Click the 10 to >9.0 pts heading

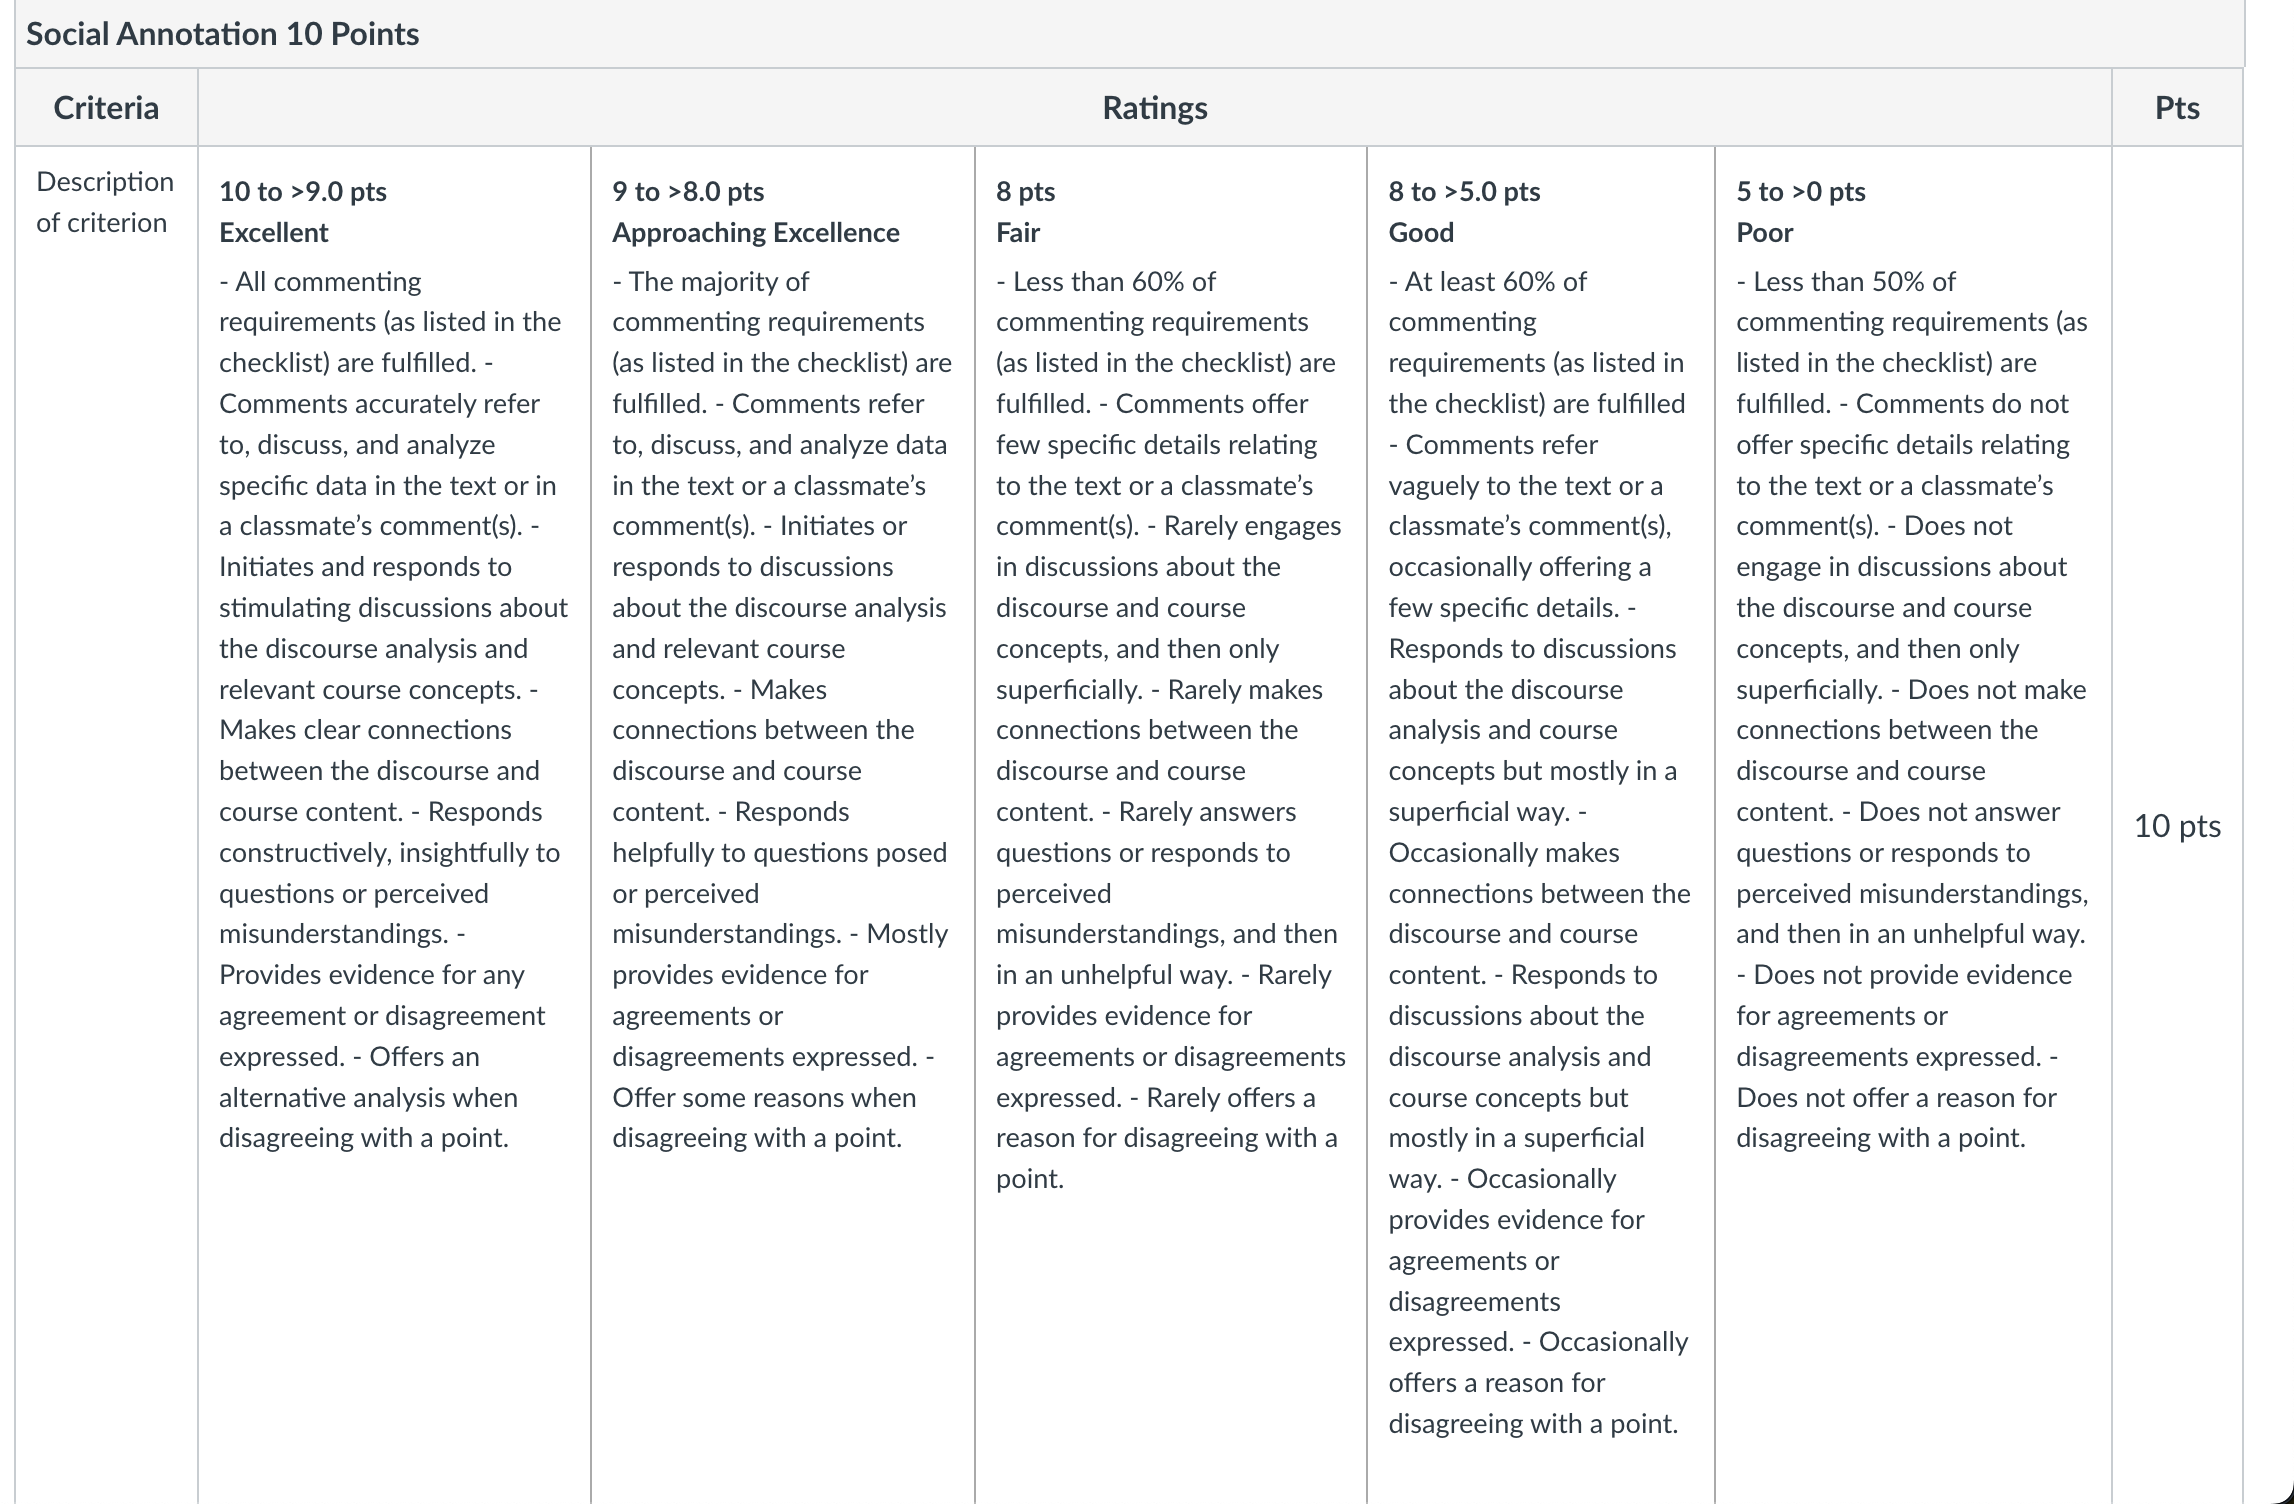pos(303,191)
